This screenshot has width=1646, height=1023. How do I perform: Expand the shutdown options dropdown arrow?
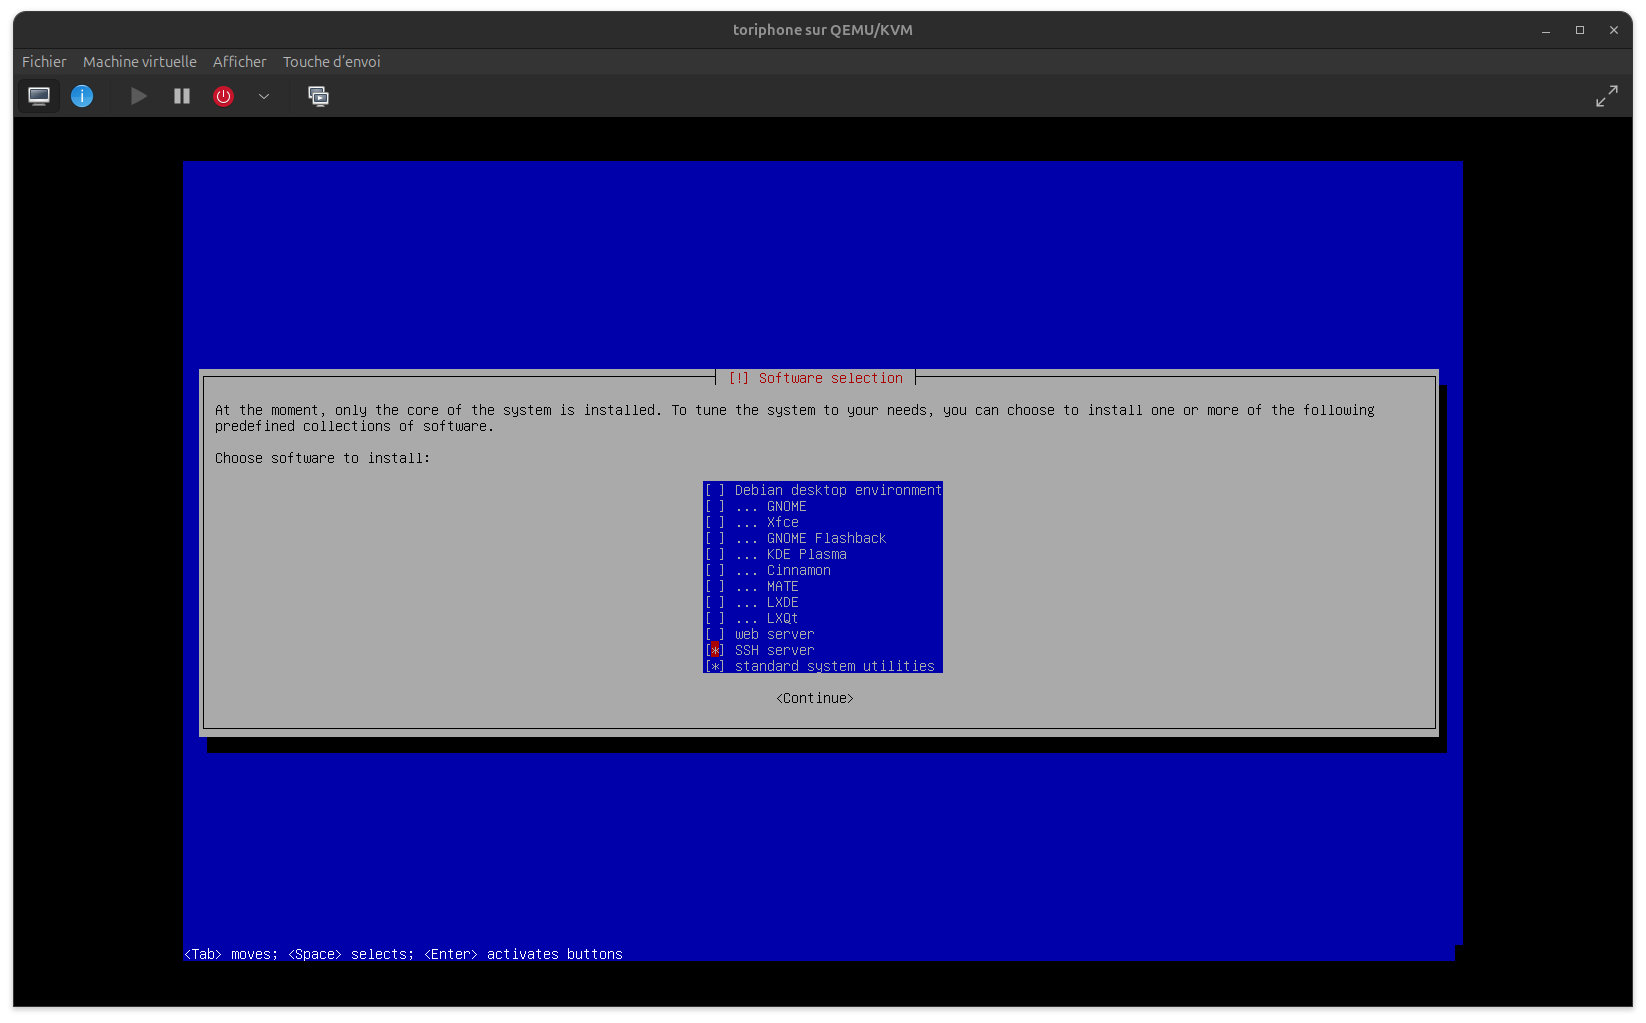point(264,96)
